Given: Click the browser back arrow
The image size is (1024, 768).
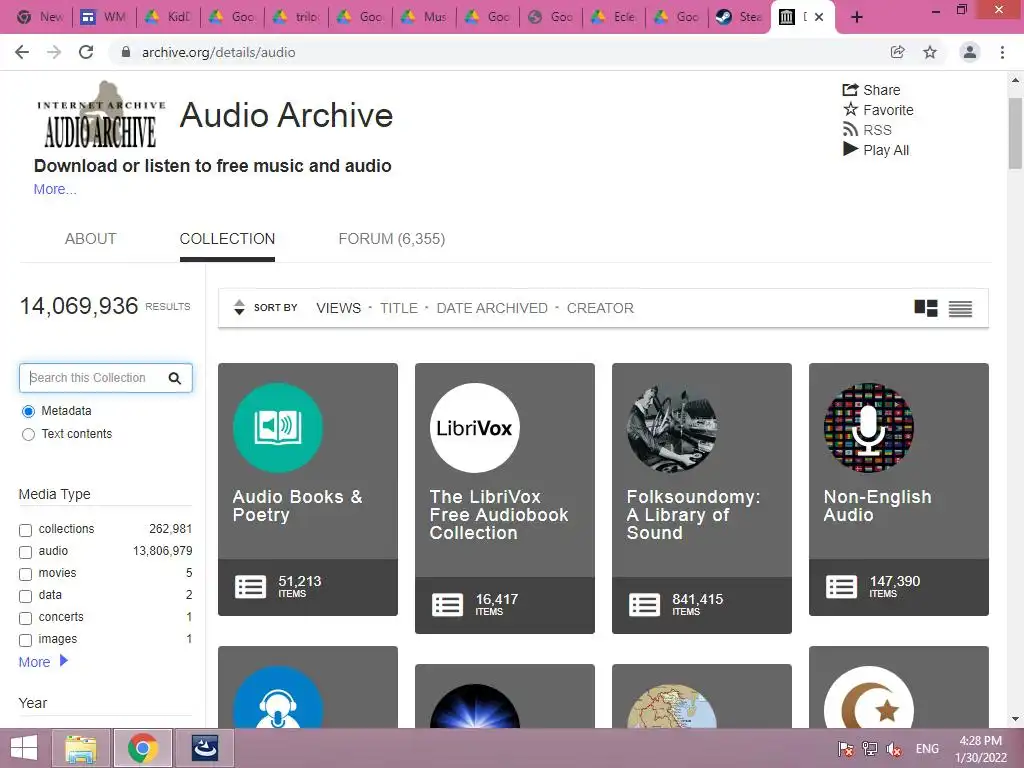Looking at the screenshot, I should tap(22, 52).
